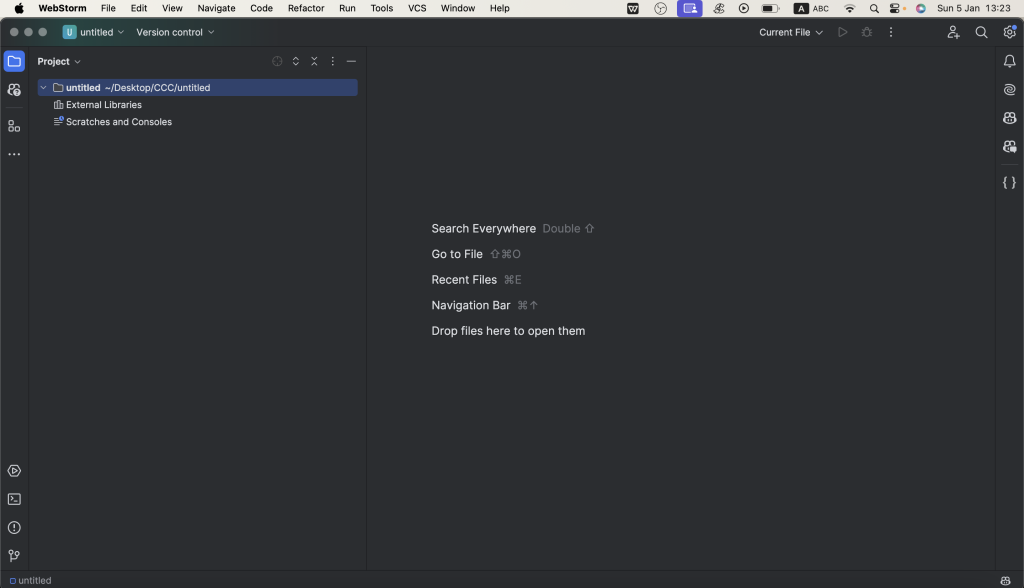The width and height of the screenshot is (1024, 588).
Task: Click the Search Everywhere magnifier icon
Action: 981,32
